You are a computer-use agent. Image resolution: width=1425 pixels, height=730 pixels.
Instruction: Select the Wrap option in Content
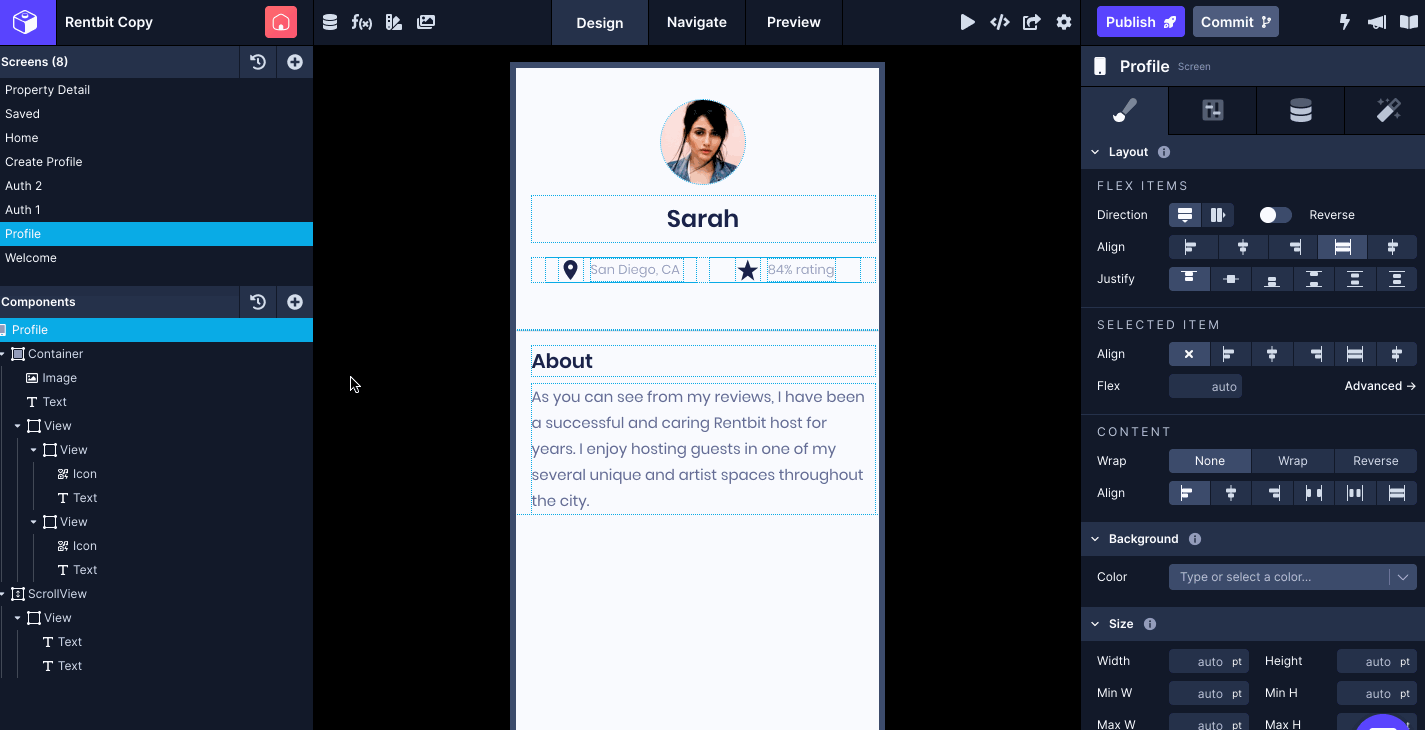point(1293,461)
